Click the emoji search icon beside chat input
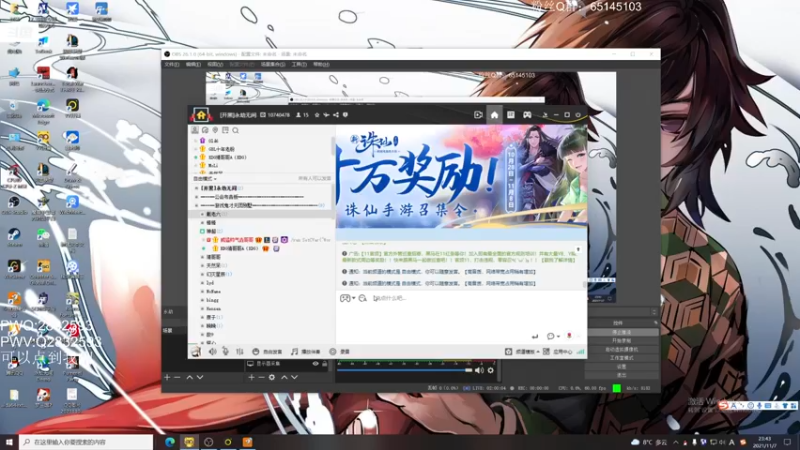 (x=362, y=298)
